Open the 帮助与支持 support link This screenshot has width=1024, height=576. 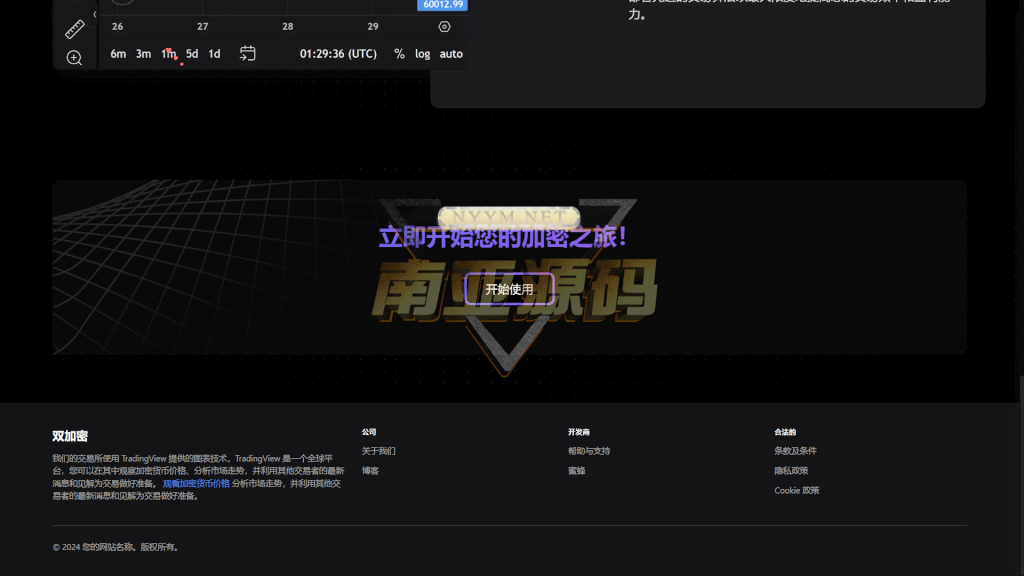589,451
